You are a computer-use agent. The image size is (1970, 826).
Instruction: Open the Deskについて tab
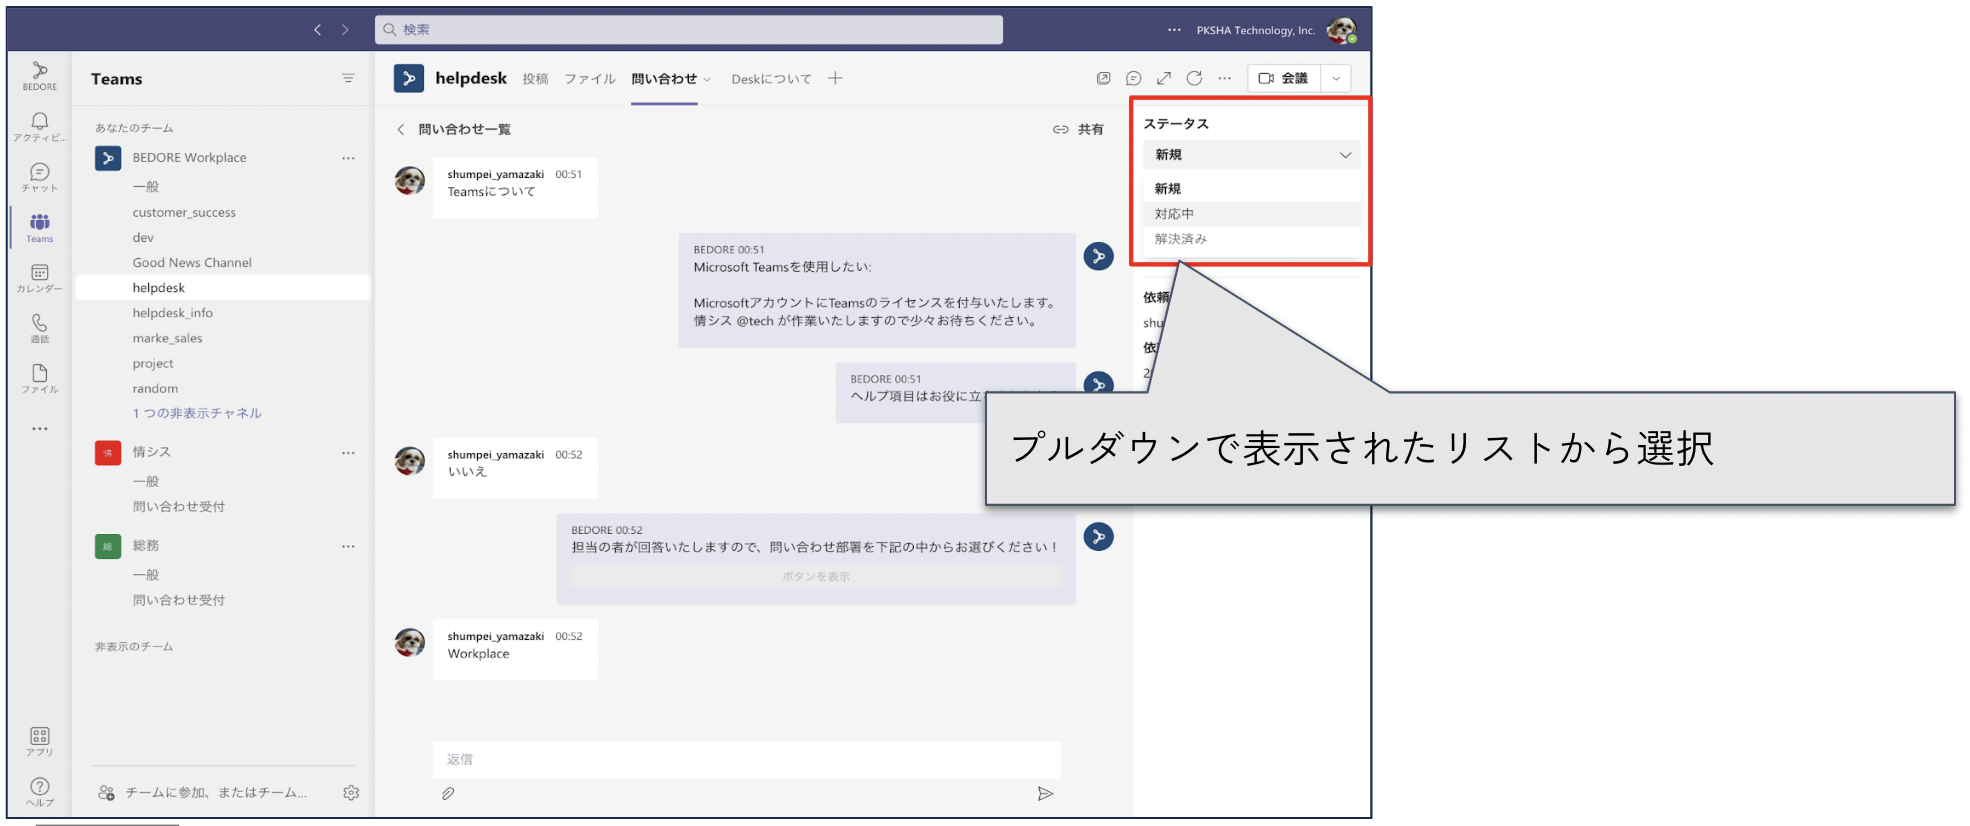click(x=771, y=79)
